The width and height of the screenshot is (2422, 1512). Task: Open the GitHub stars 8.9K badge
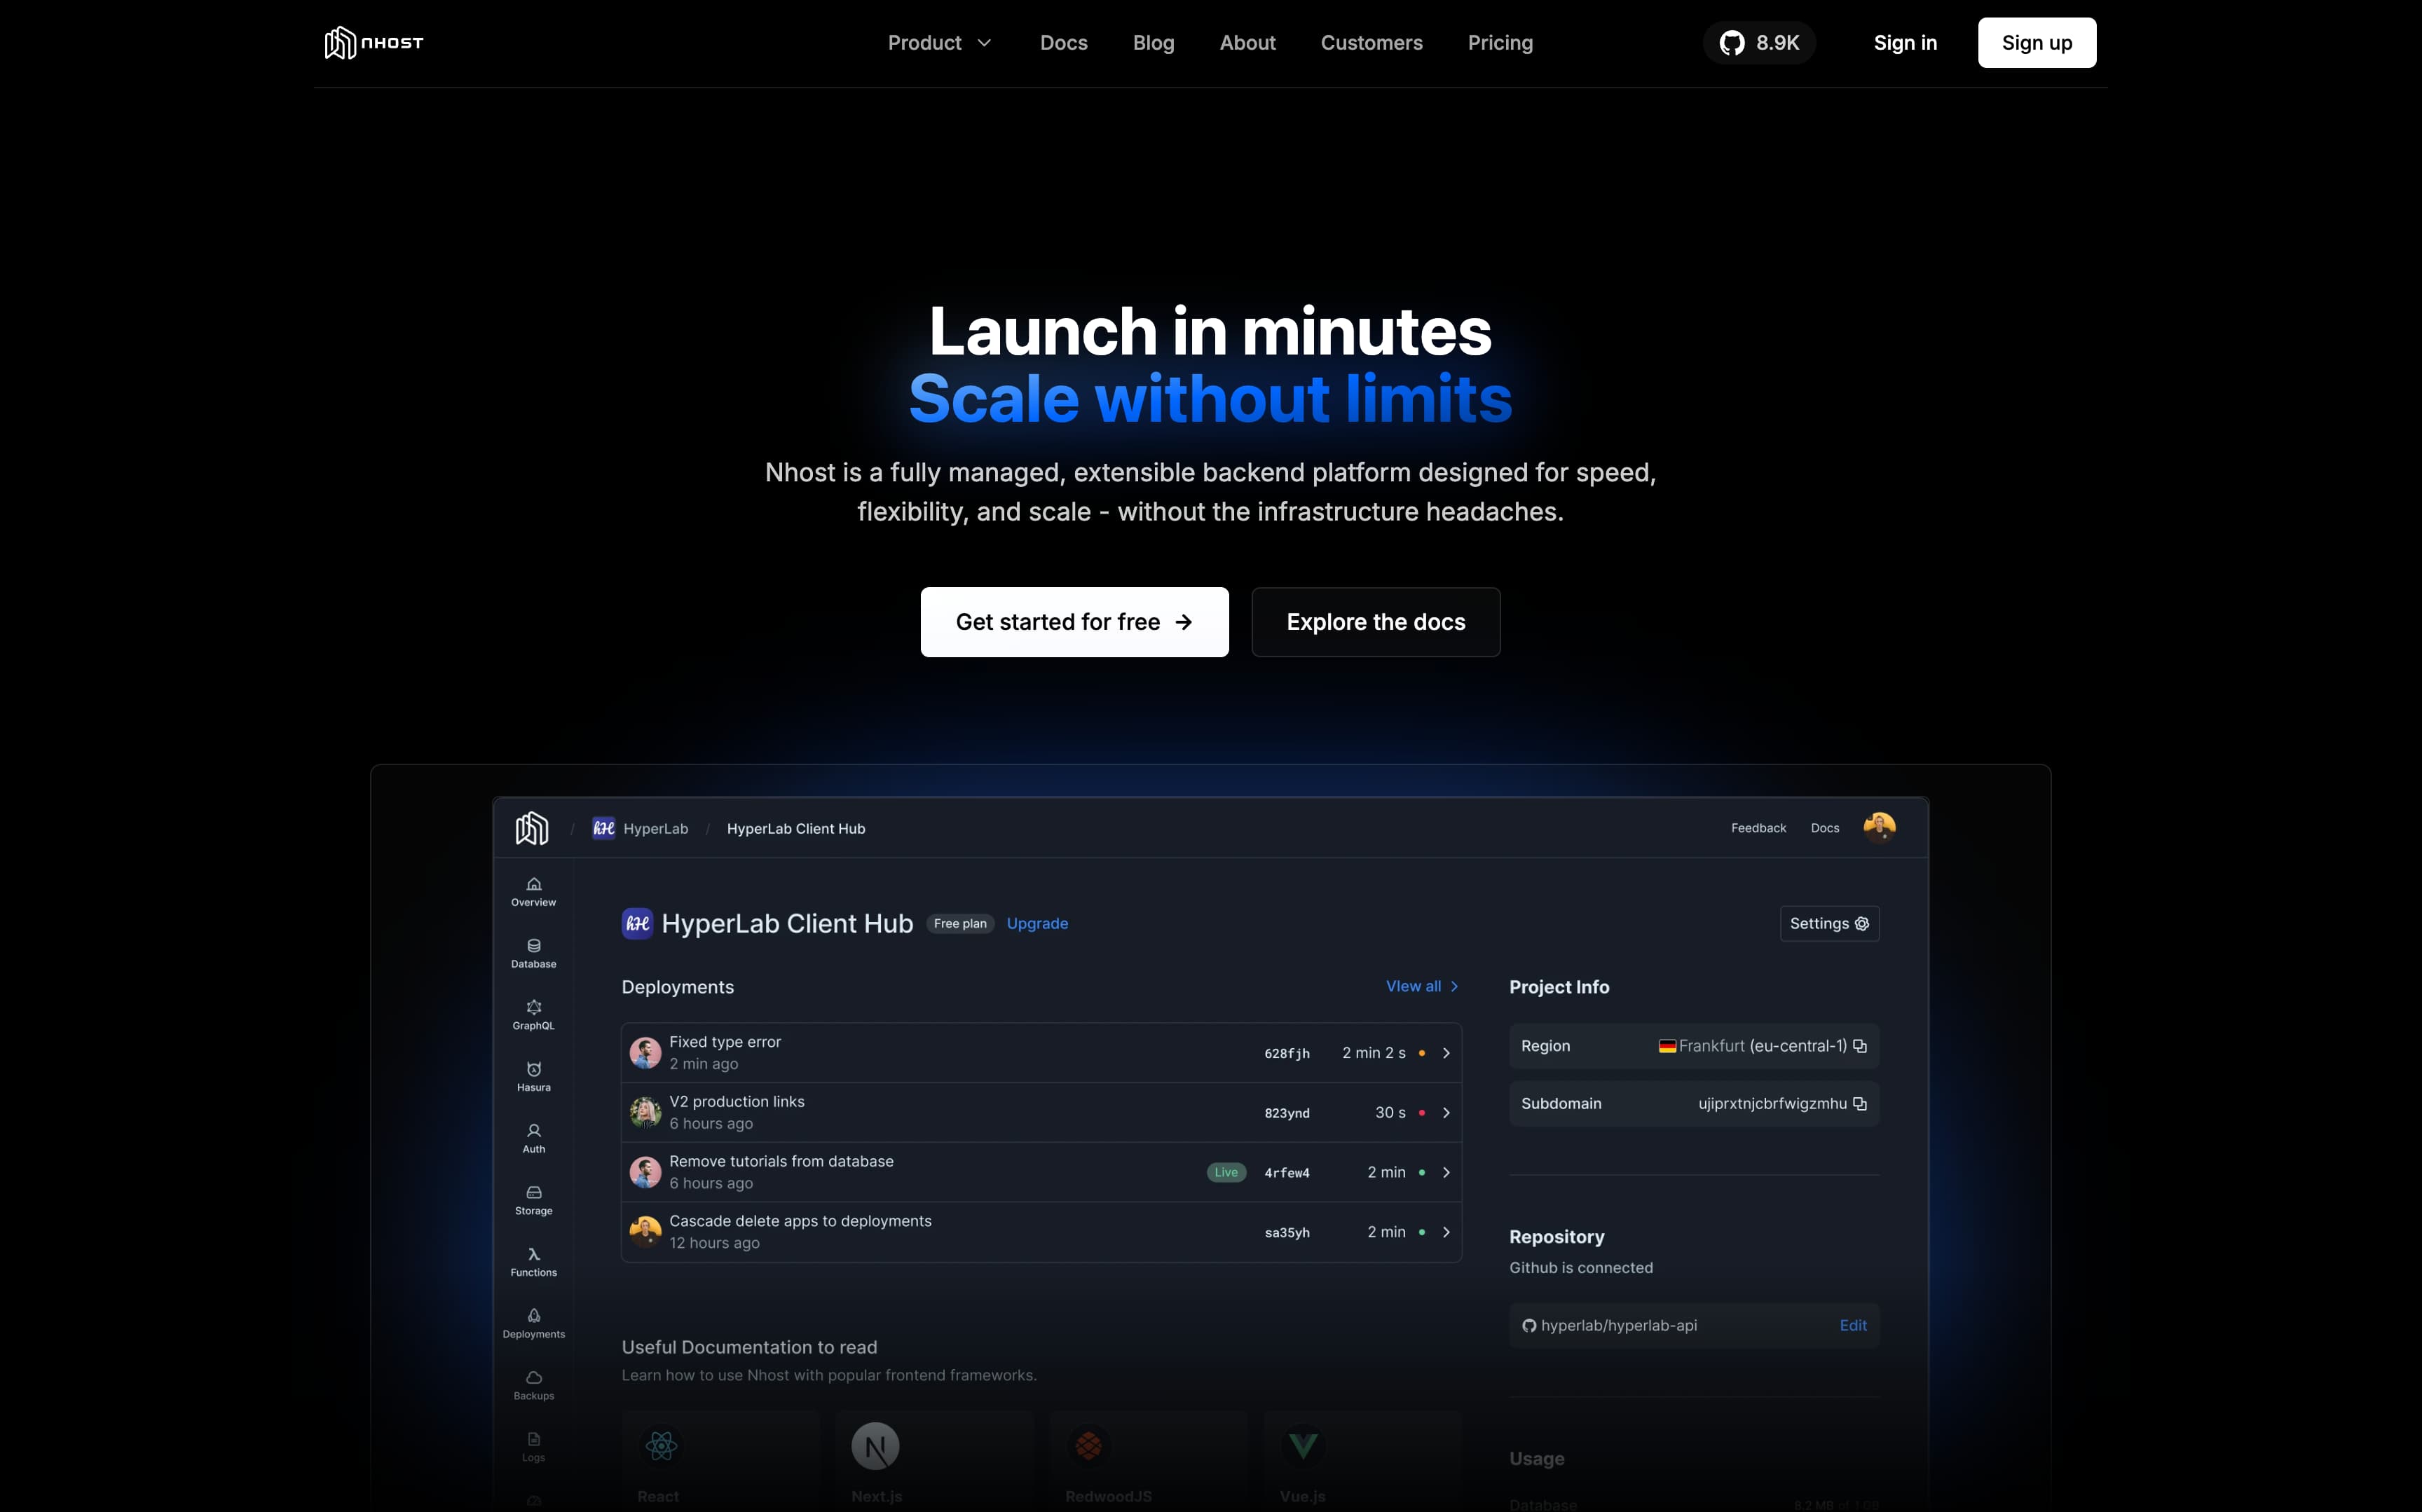coord(1759,43)
